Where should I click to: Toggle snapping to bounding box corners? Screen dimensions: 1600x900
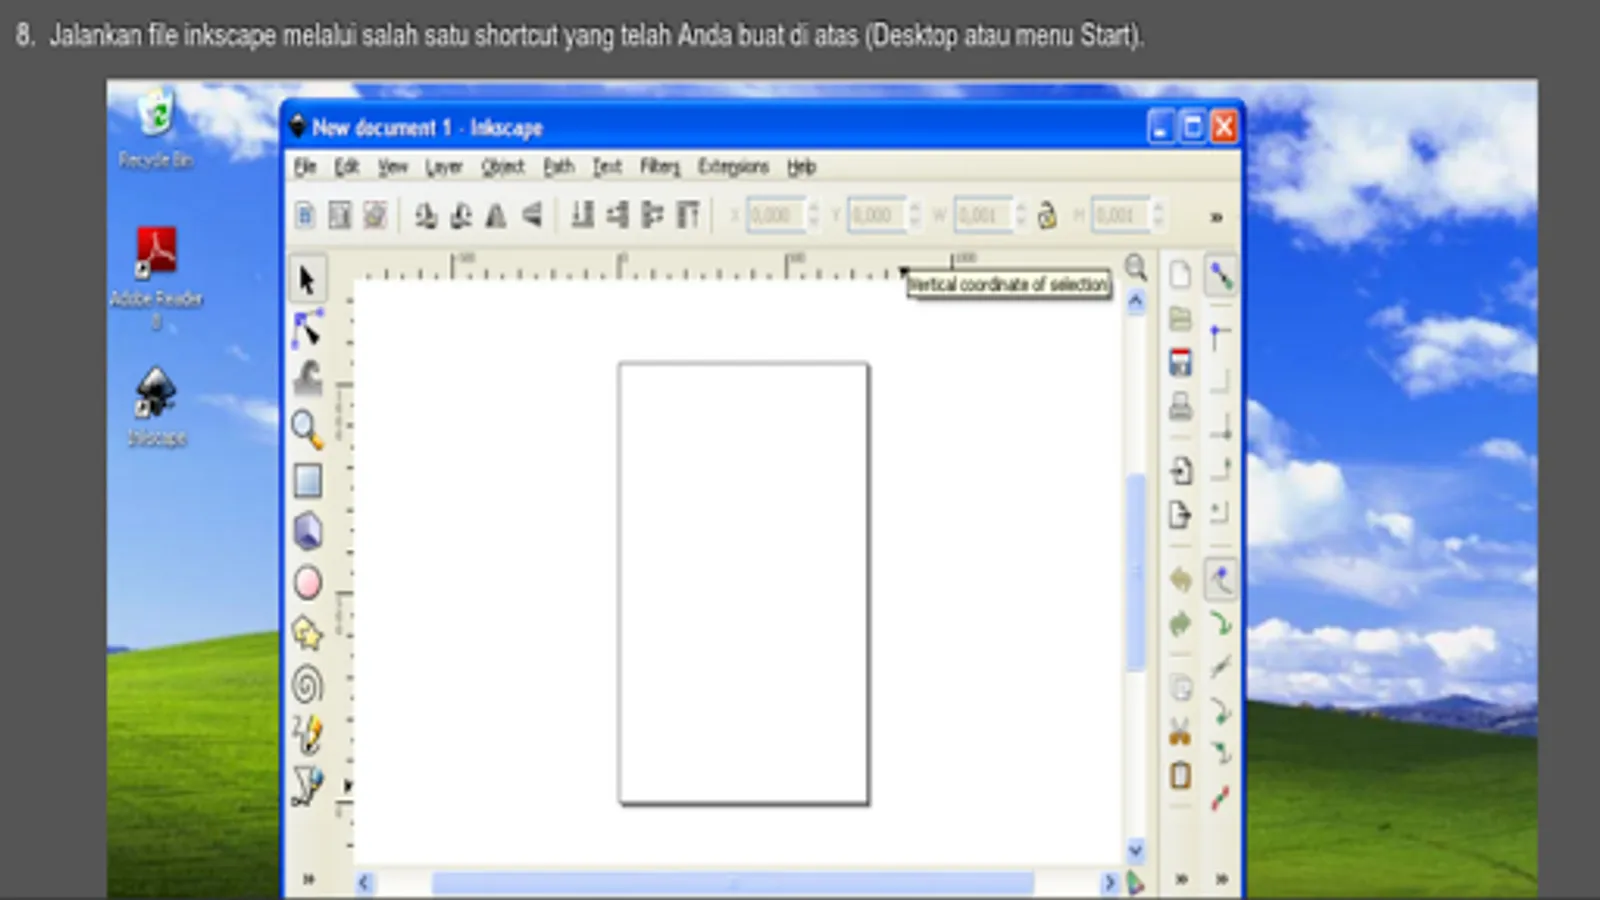1220,428
